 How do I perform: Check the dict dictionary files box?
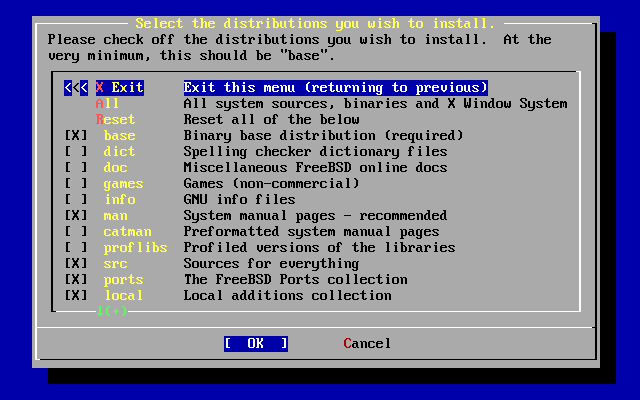(x=76, y=151)
